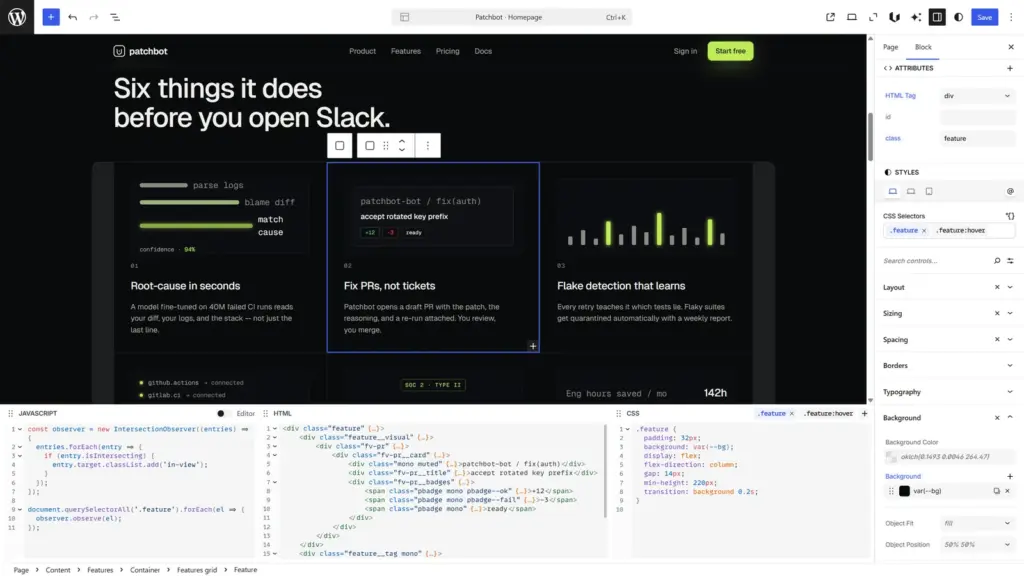Screen dimensions: 1024x576
Task: Click the Background Color oklch swatch
Action: [x=891, y=457]
